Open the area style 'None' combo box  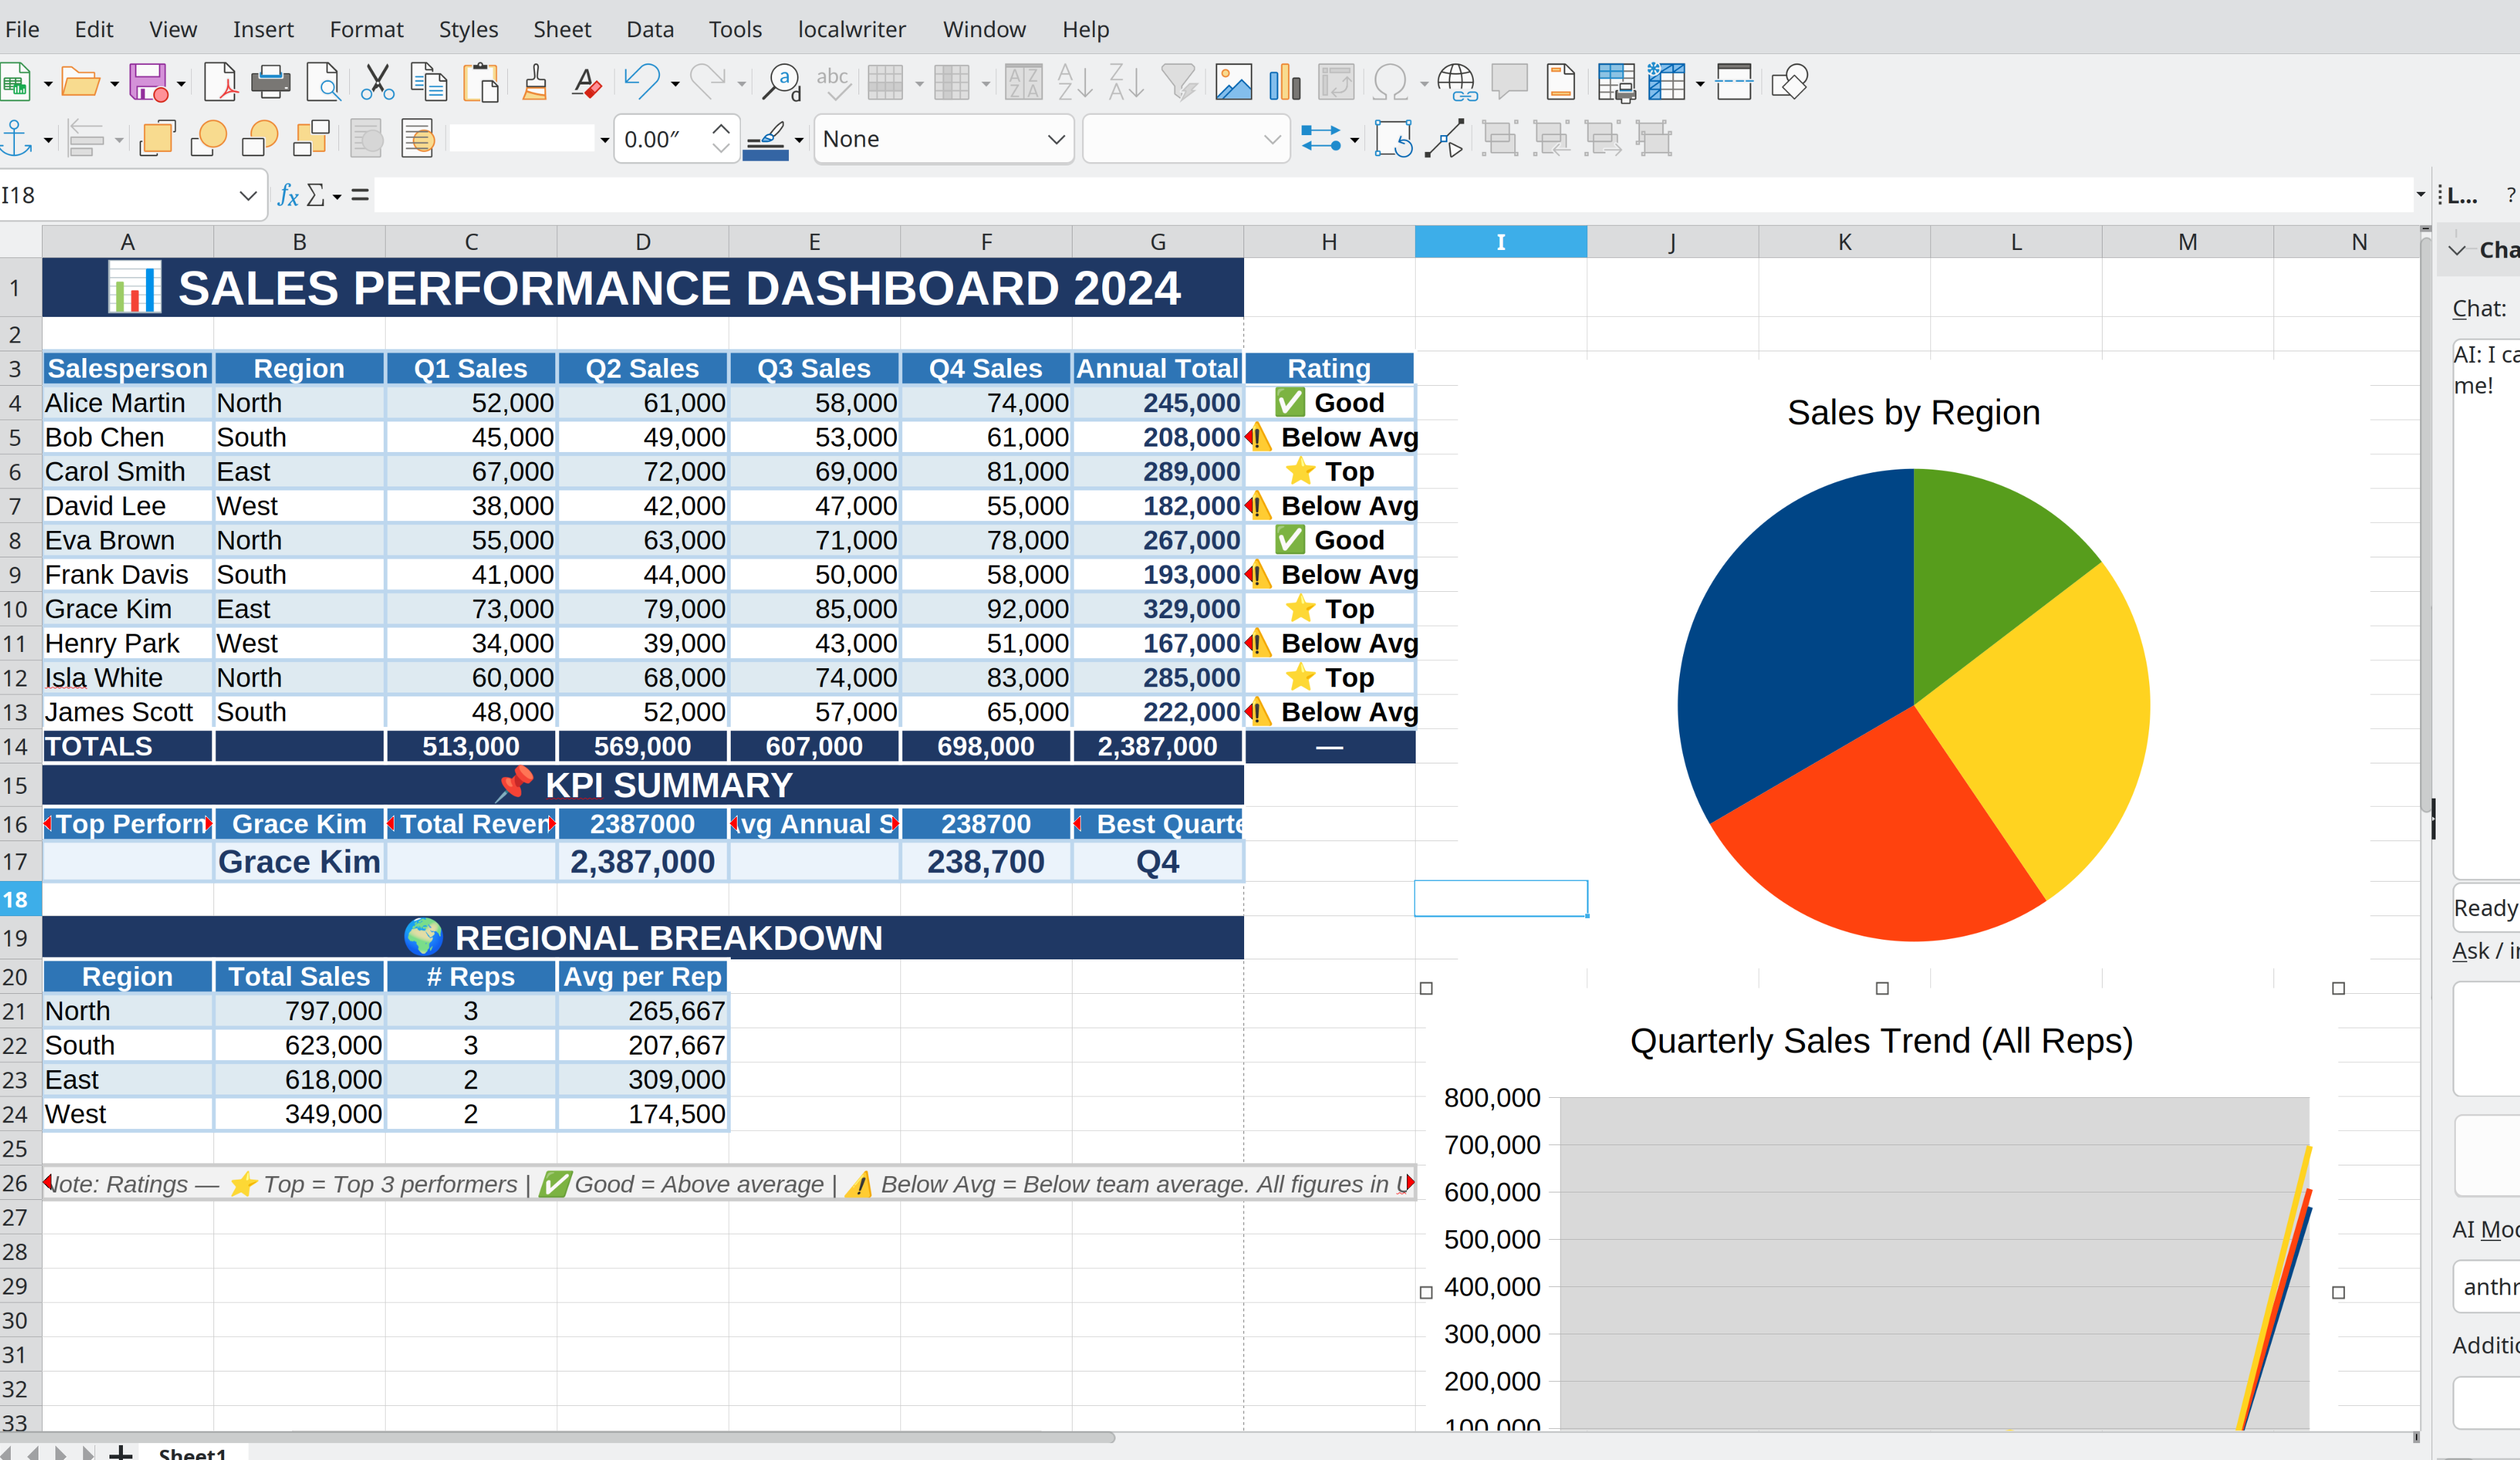pyautogui.click(x=943, y=139)
